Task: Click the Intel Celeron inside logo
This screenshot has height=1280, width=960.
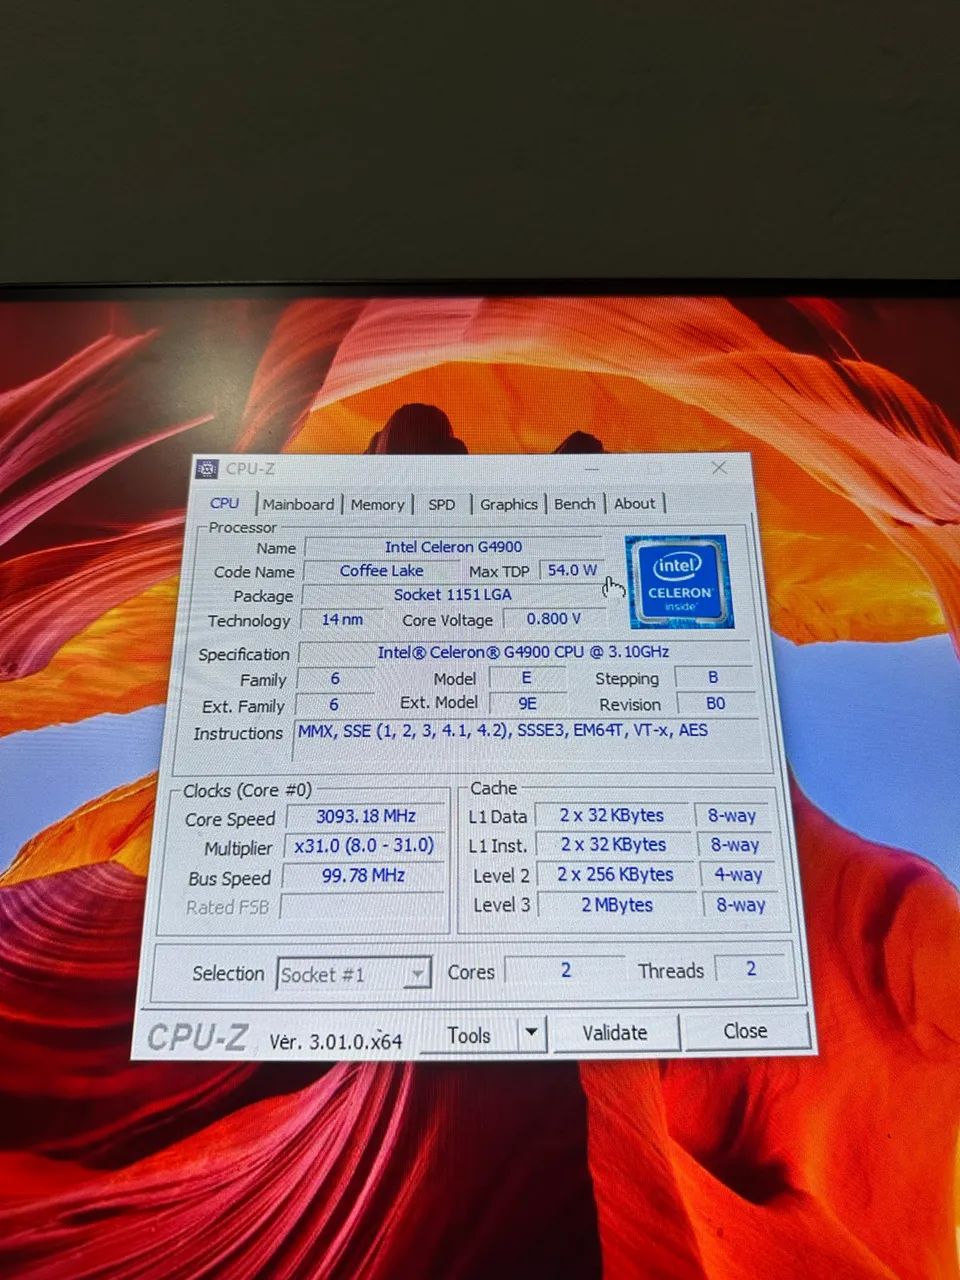Action: point(679,581)
